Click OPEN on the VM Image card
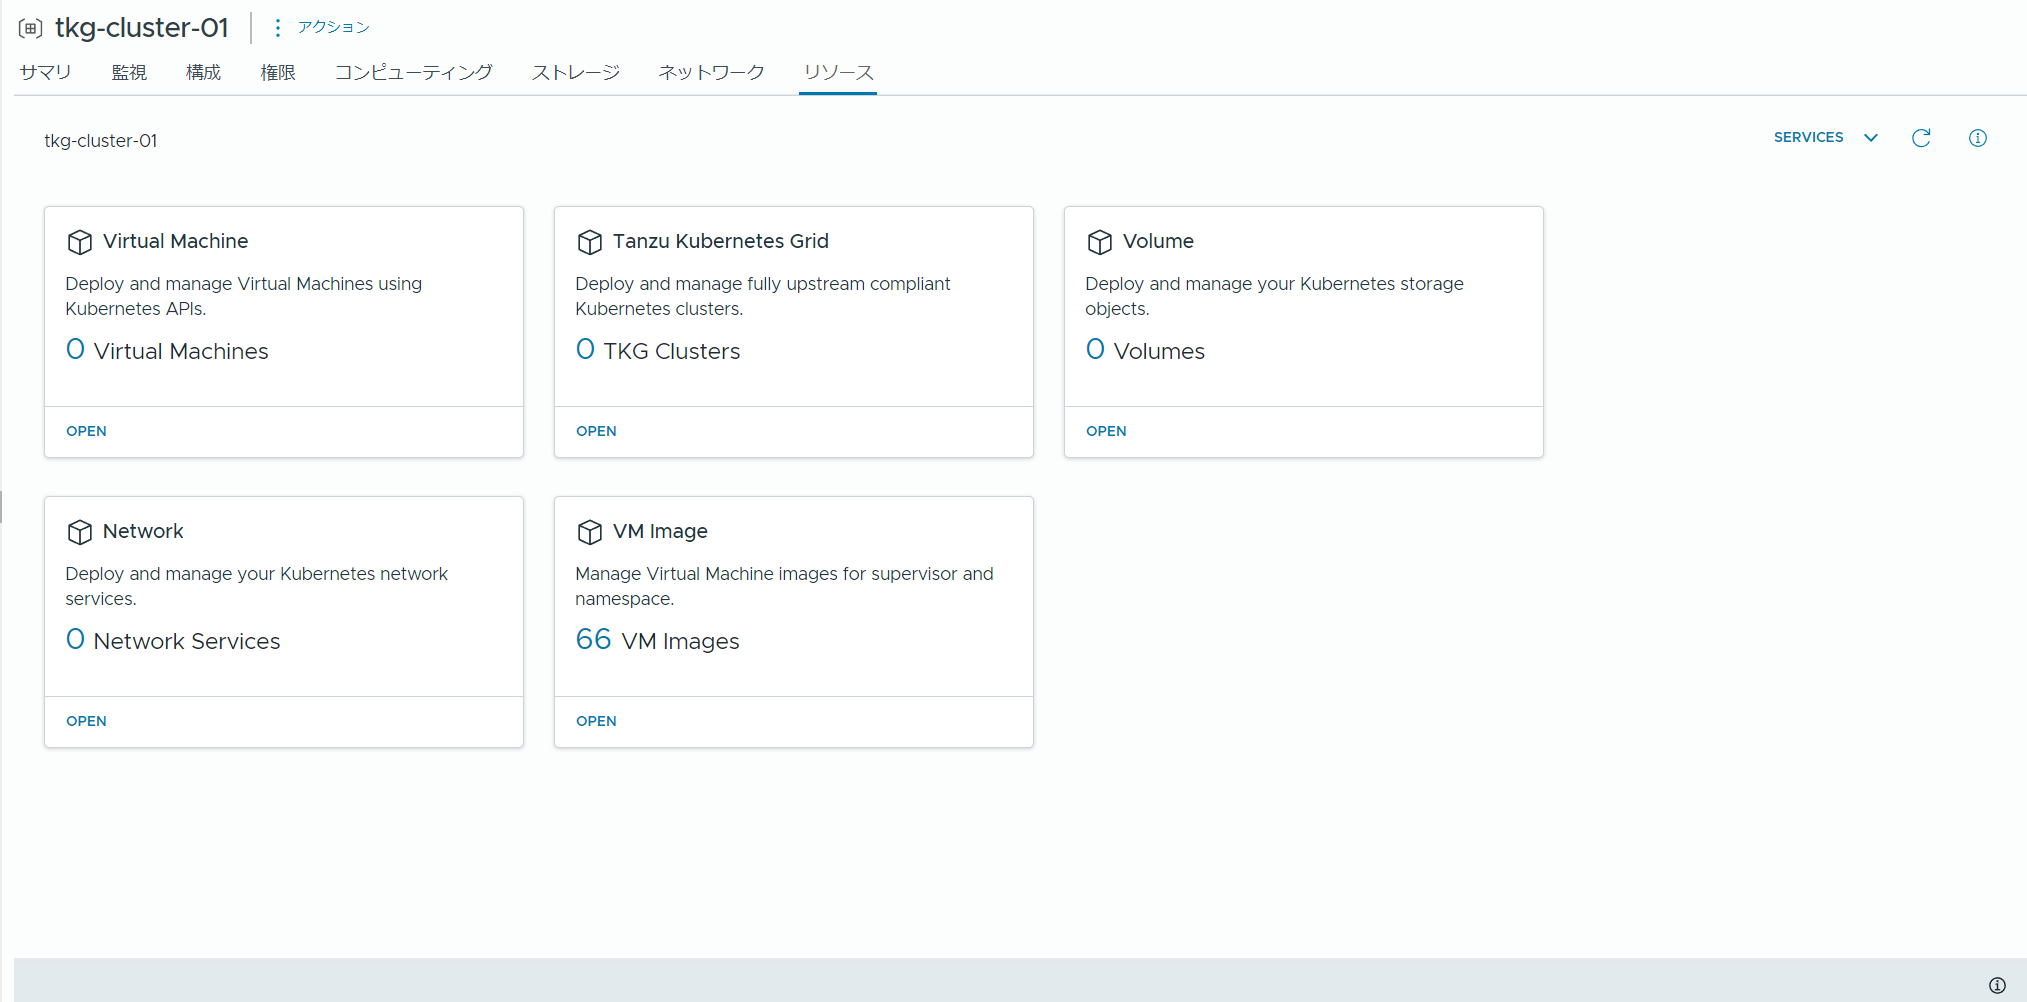This screenshot has width=2027, height=1002. (x=596, y=720)
